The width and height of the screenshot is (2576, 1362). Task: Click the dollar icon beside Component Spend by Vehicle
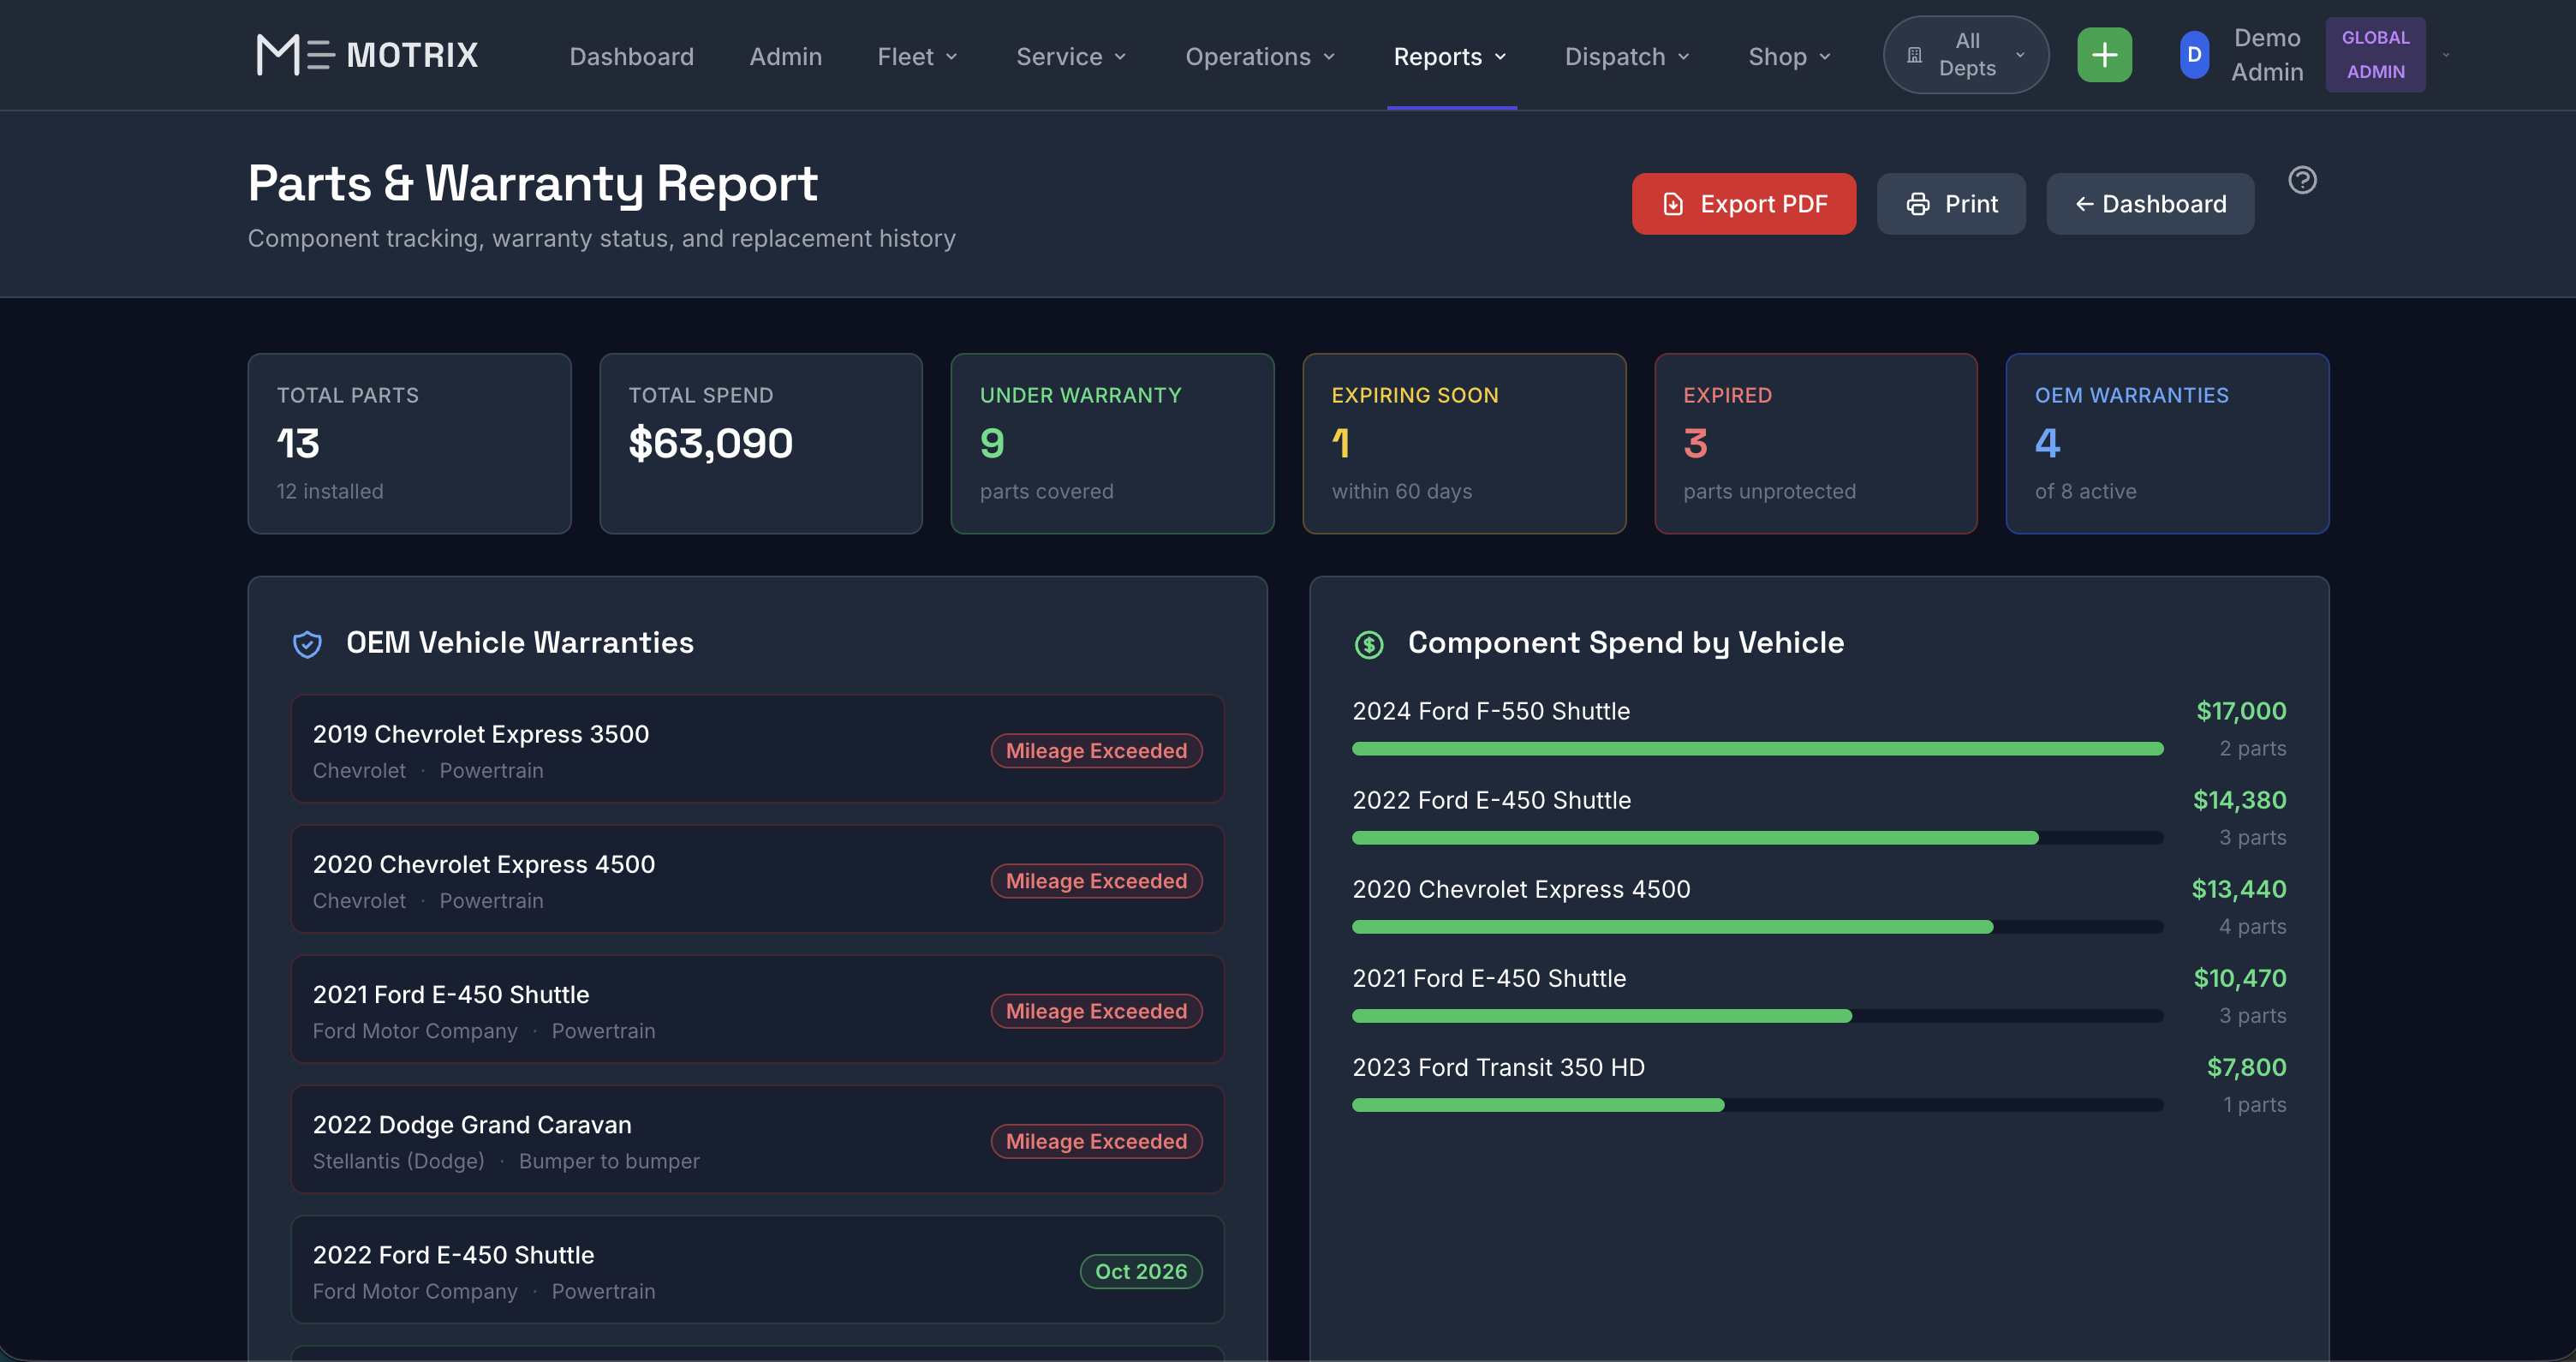[1368, 644]
